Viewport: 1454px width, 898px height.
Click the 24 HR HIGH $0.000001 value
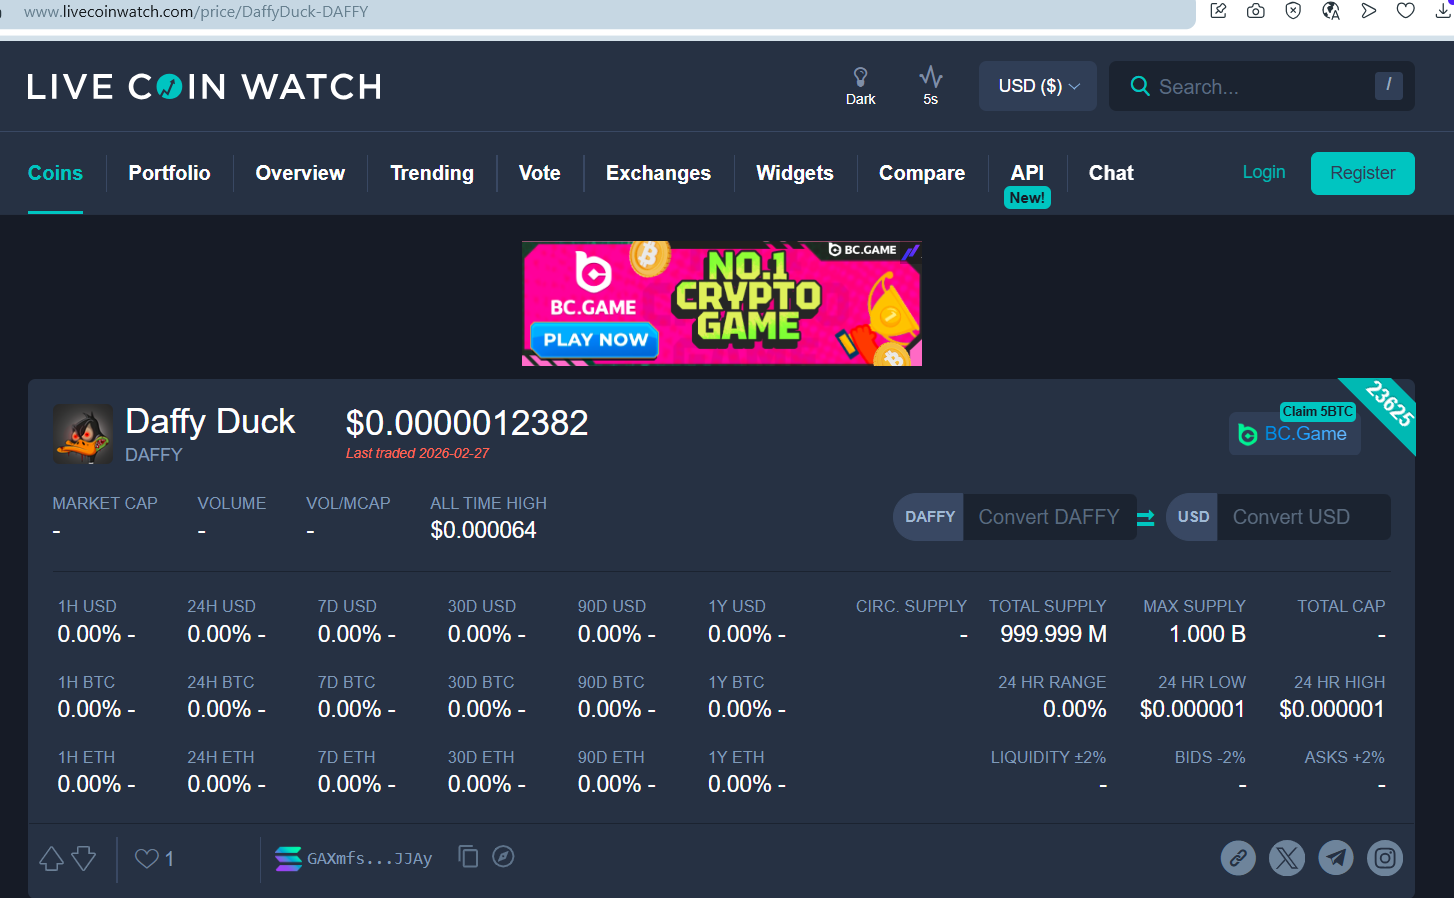pyautogui.click(x=1332, y=709)
